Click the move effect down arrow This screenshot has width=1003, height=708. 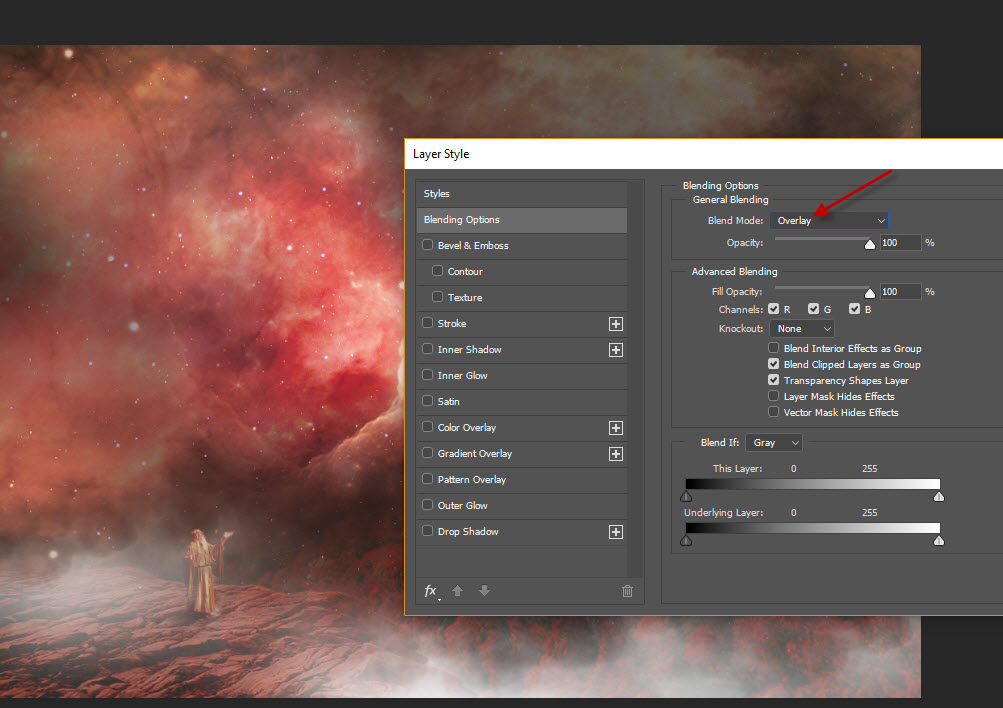(x=484, y=591)
